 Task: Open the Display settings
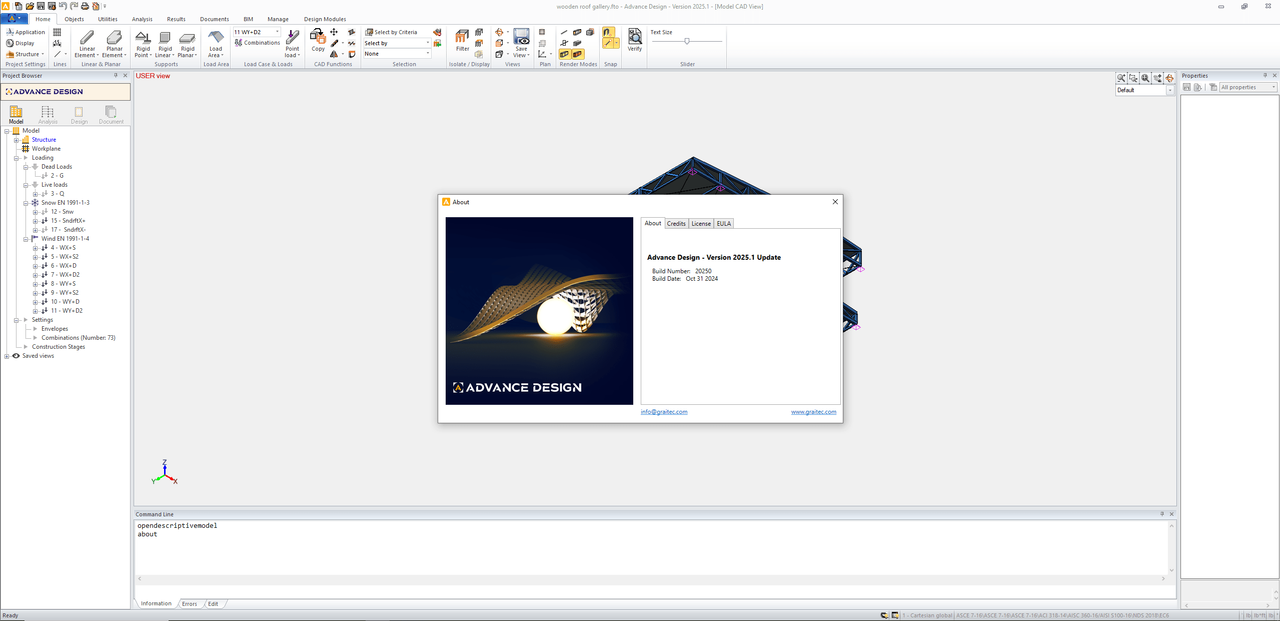click(x=20, y=43)
